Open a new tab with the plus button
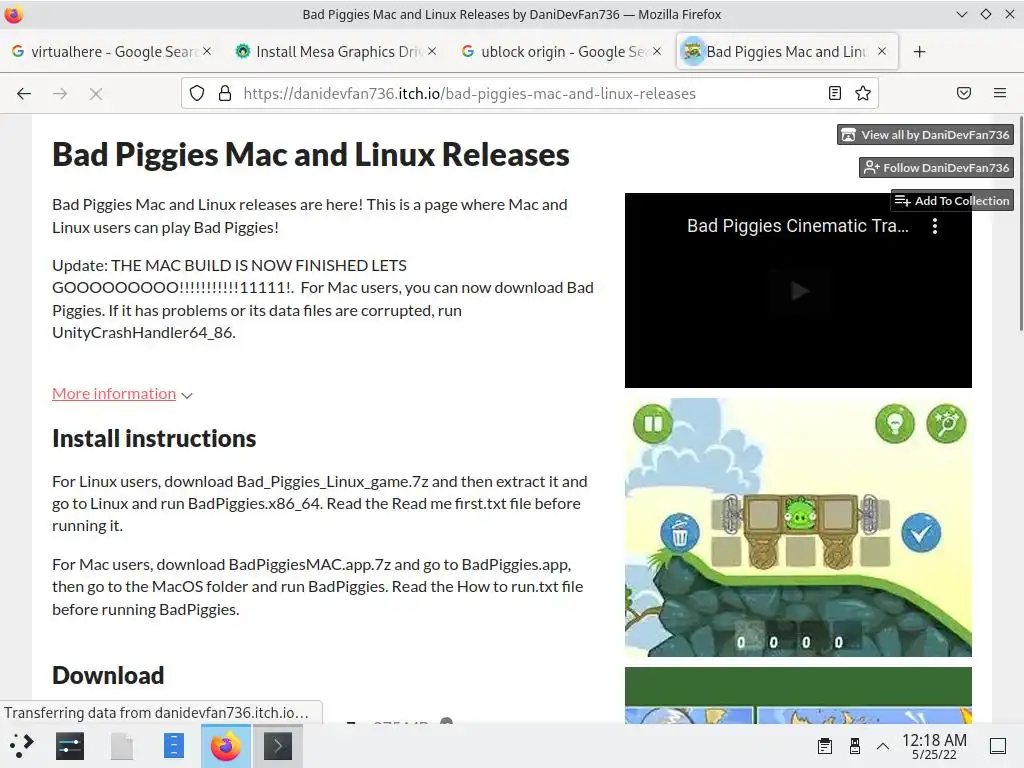This screenshot has height=768, width=1024. click(x=920, y=52)
